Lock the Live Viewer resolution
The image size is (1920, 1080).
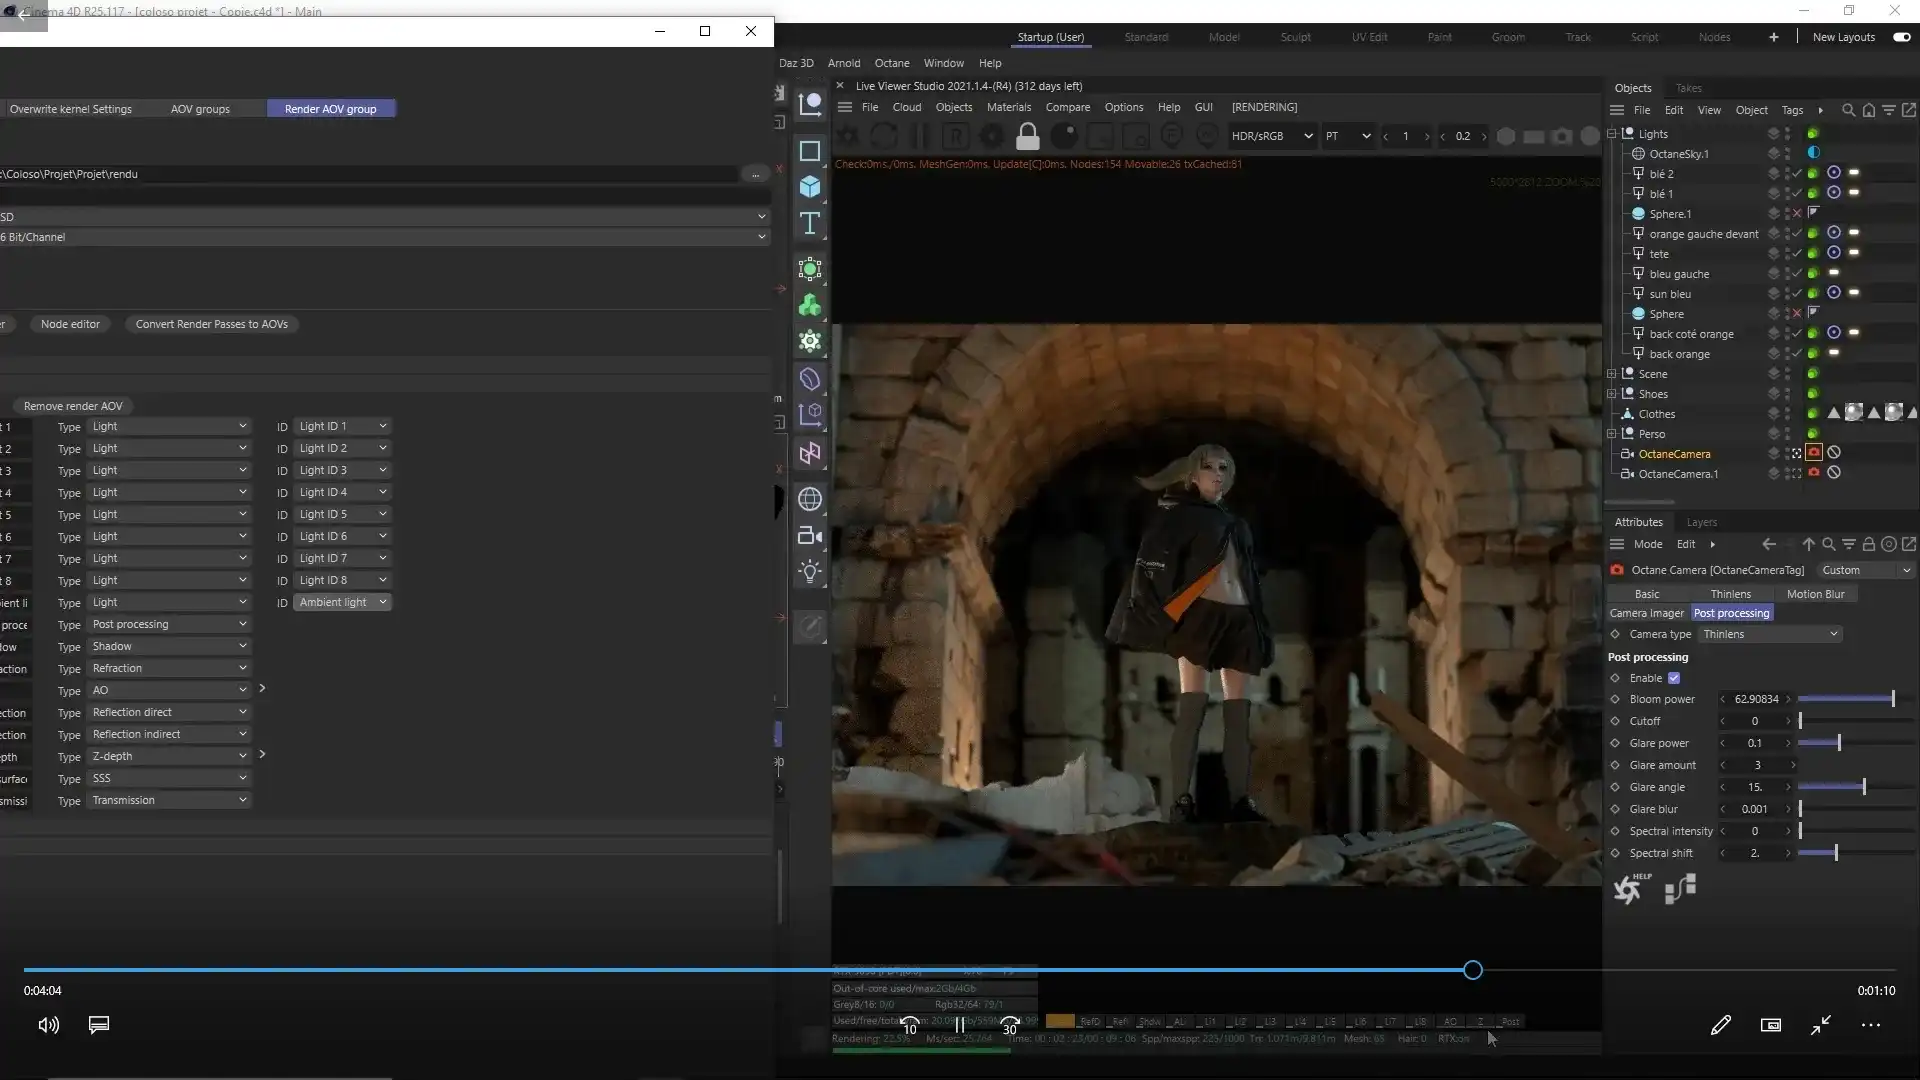point(1027,136)
